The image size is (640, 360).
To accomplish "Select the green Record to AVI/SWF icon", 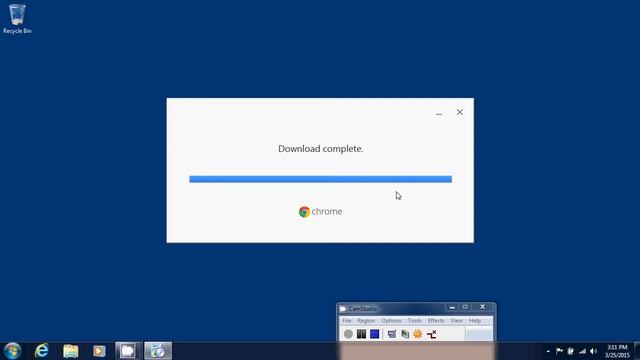I will [405, 334].
